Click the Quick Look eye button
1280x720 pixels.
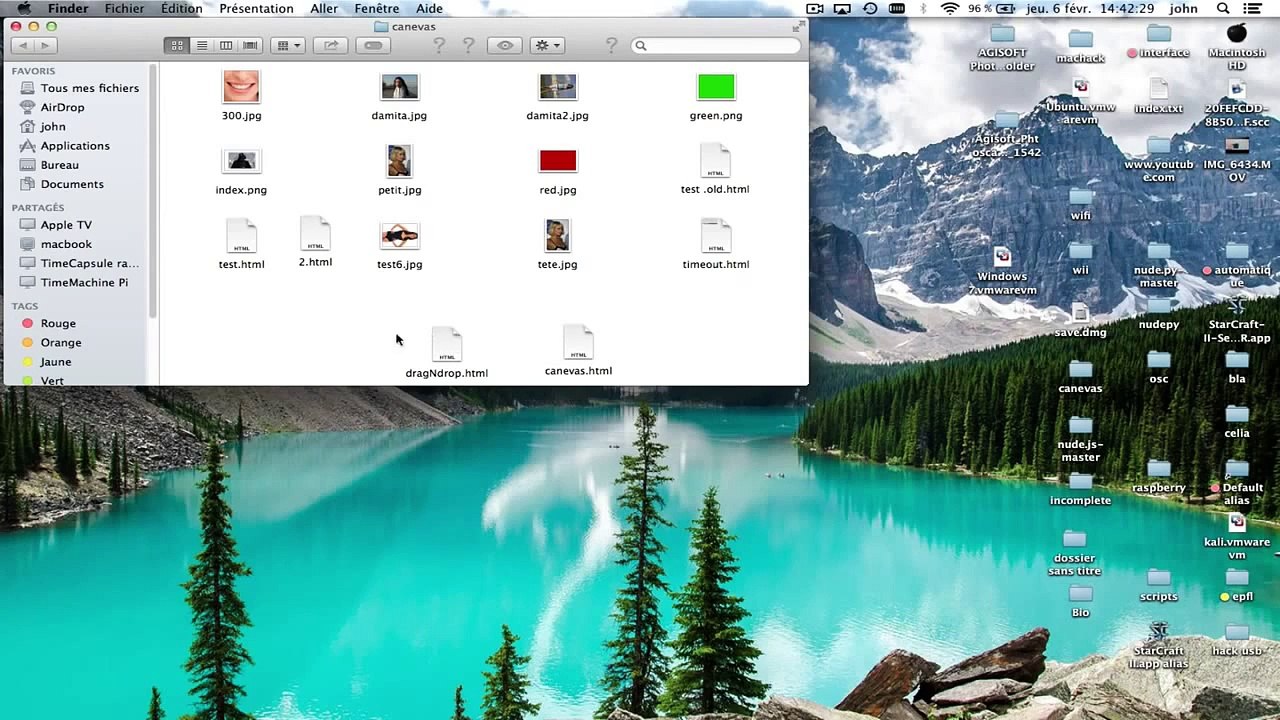[505, 45]
